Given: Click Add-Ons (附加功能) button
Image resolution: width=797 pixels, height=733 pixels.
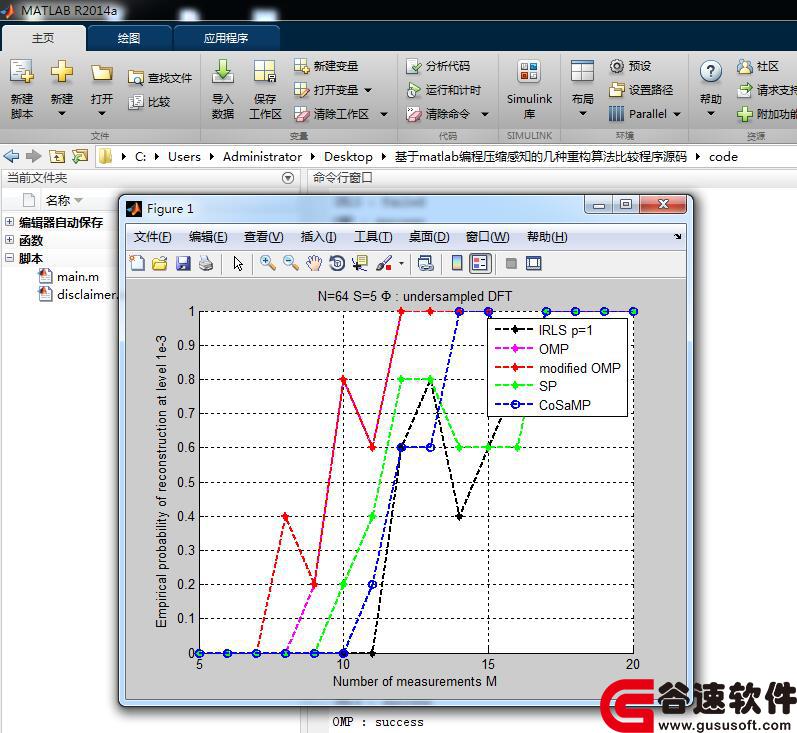Looking at the screenshot, I should (767, 114).
